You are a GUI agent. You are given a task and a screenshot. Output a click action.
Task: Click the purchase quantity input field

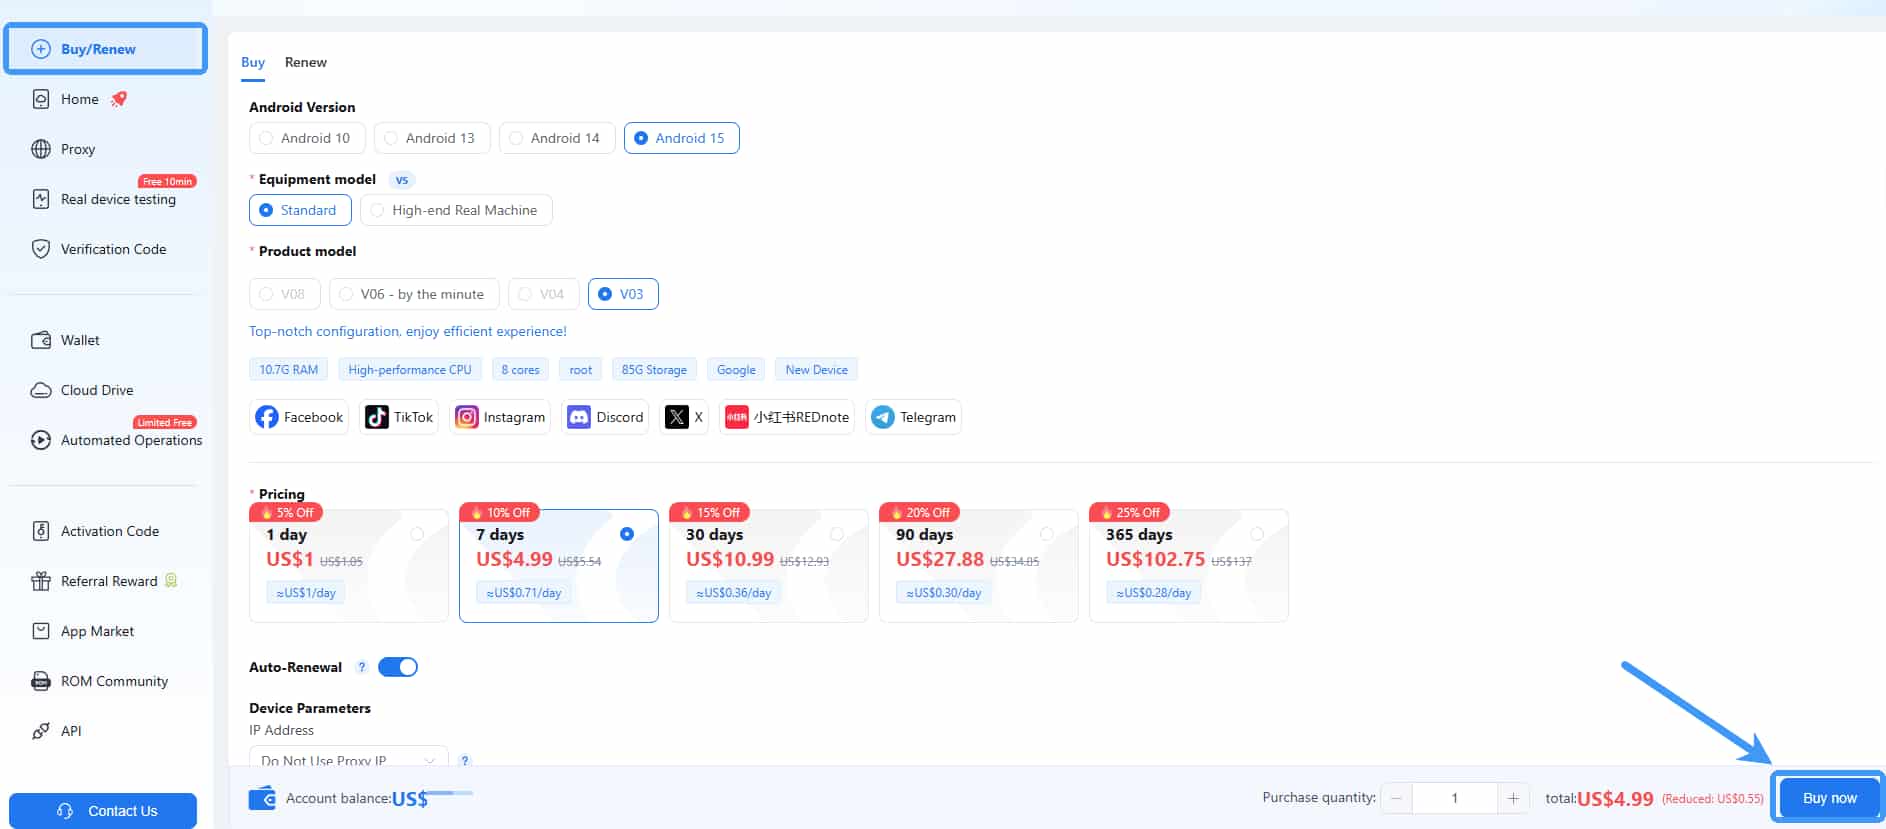point(1455,798)
